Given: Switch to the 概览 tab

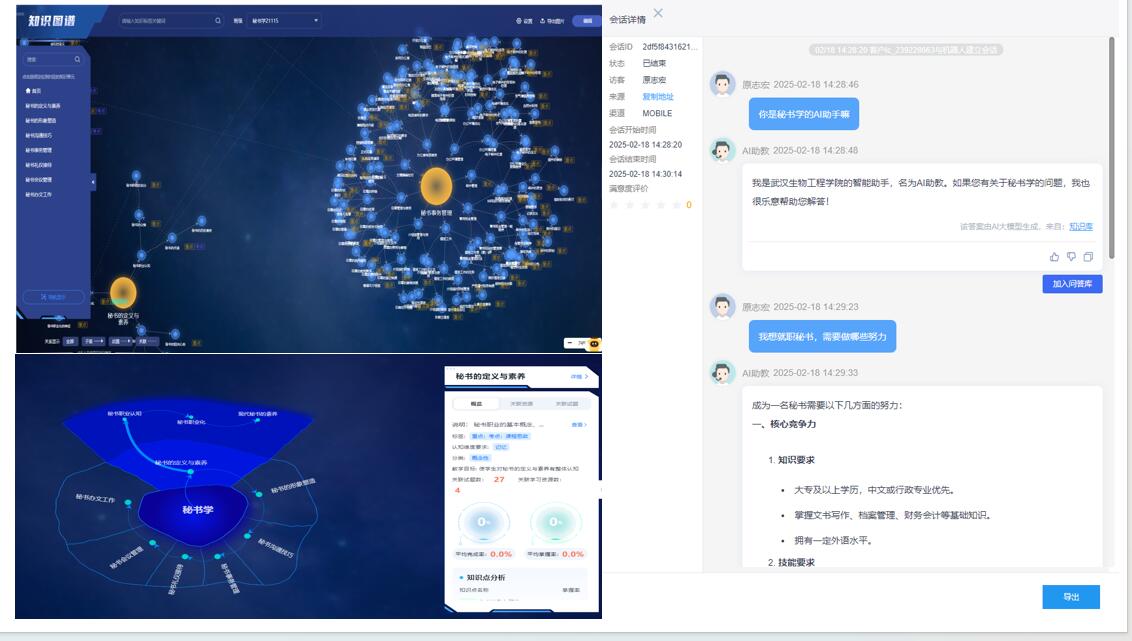Looking at the screenshot, I should (x=477, y=404).
